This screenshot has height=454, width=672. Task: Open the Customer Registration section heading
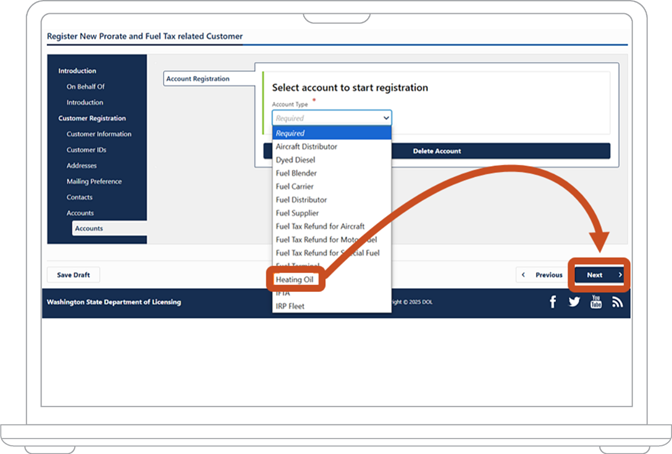92,118
